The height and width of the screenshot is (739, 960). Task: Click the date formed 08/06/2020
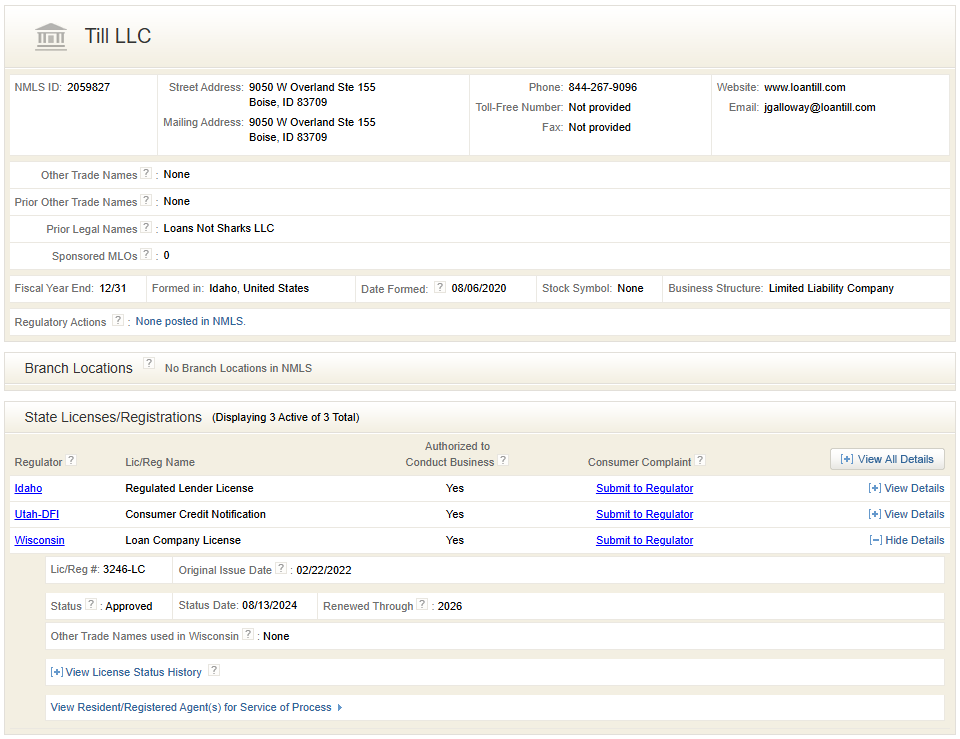coord(479,288)
